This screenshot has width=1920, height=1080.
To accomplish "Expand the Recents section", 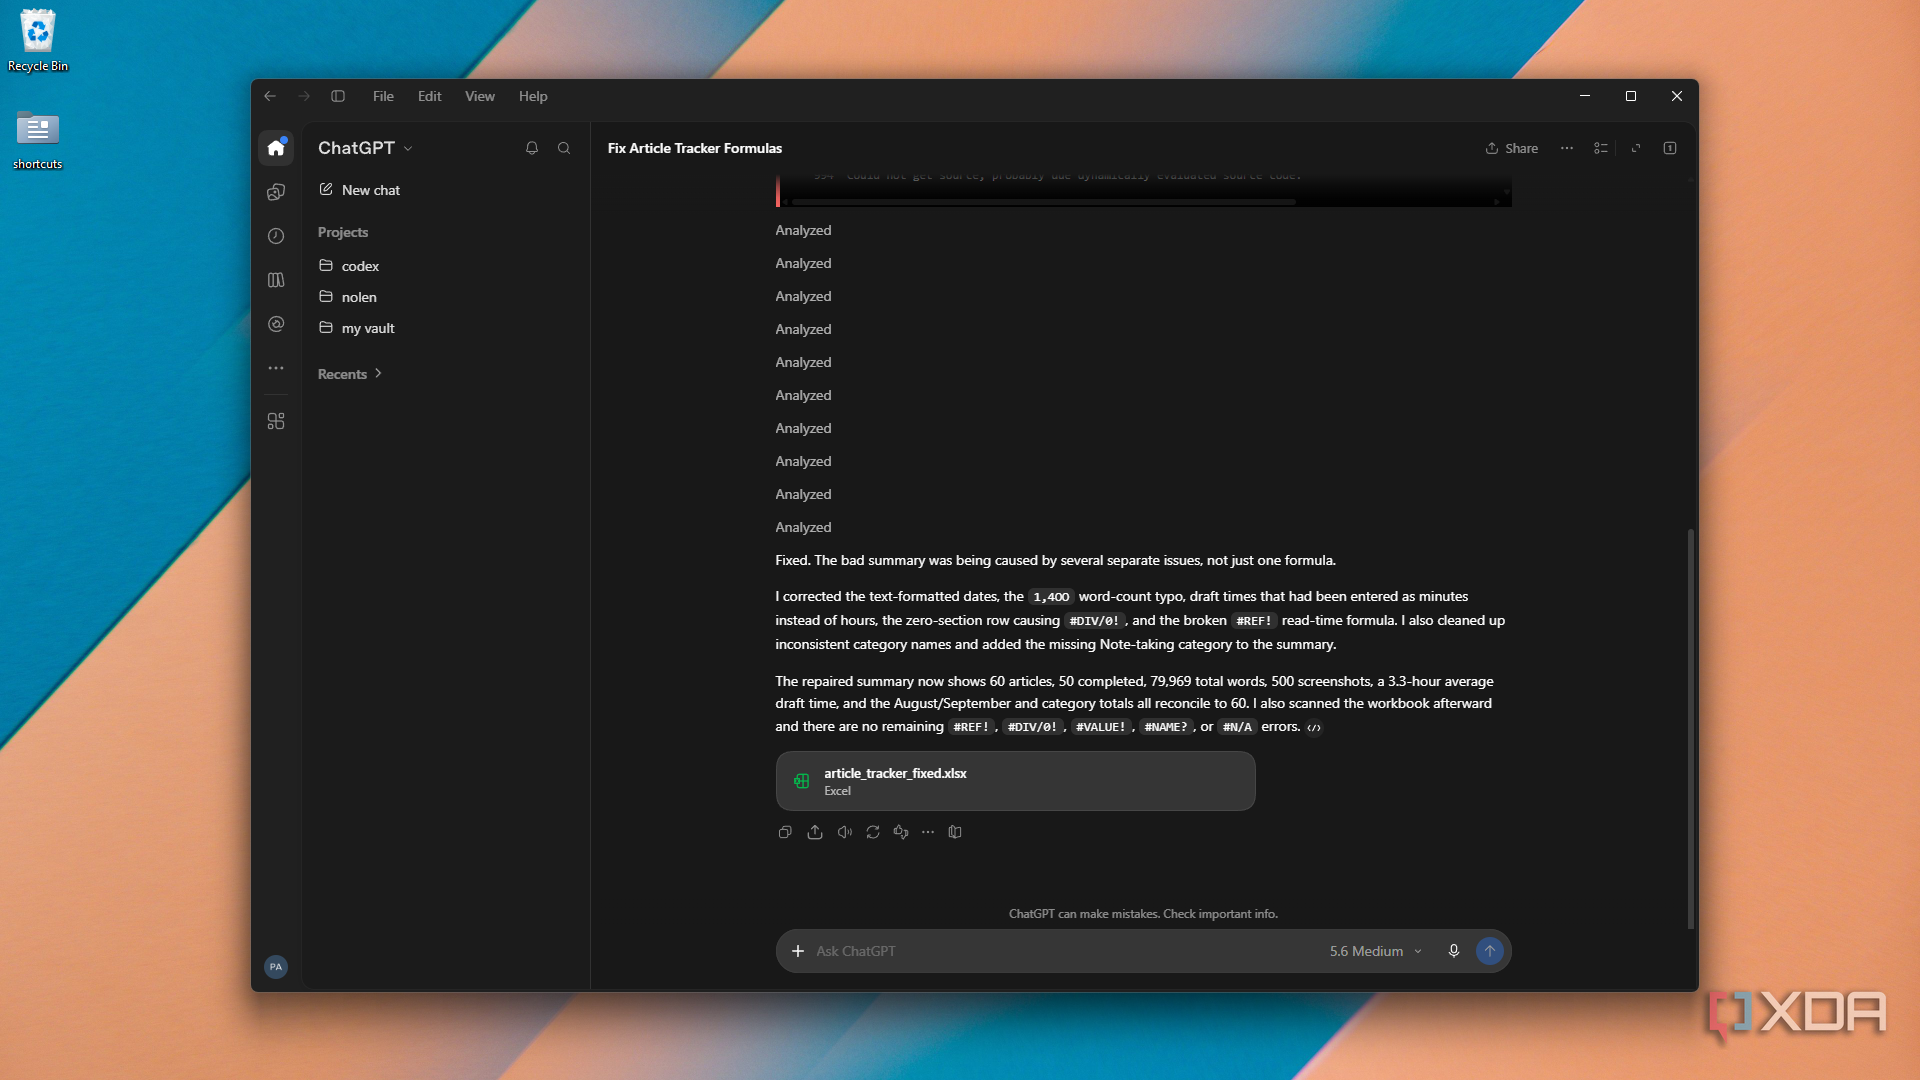I will point(350,374).
